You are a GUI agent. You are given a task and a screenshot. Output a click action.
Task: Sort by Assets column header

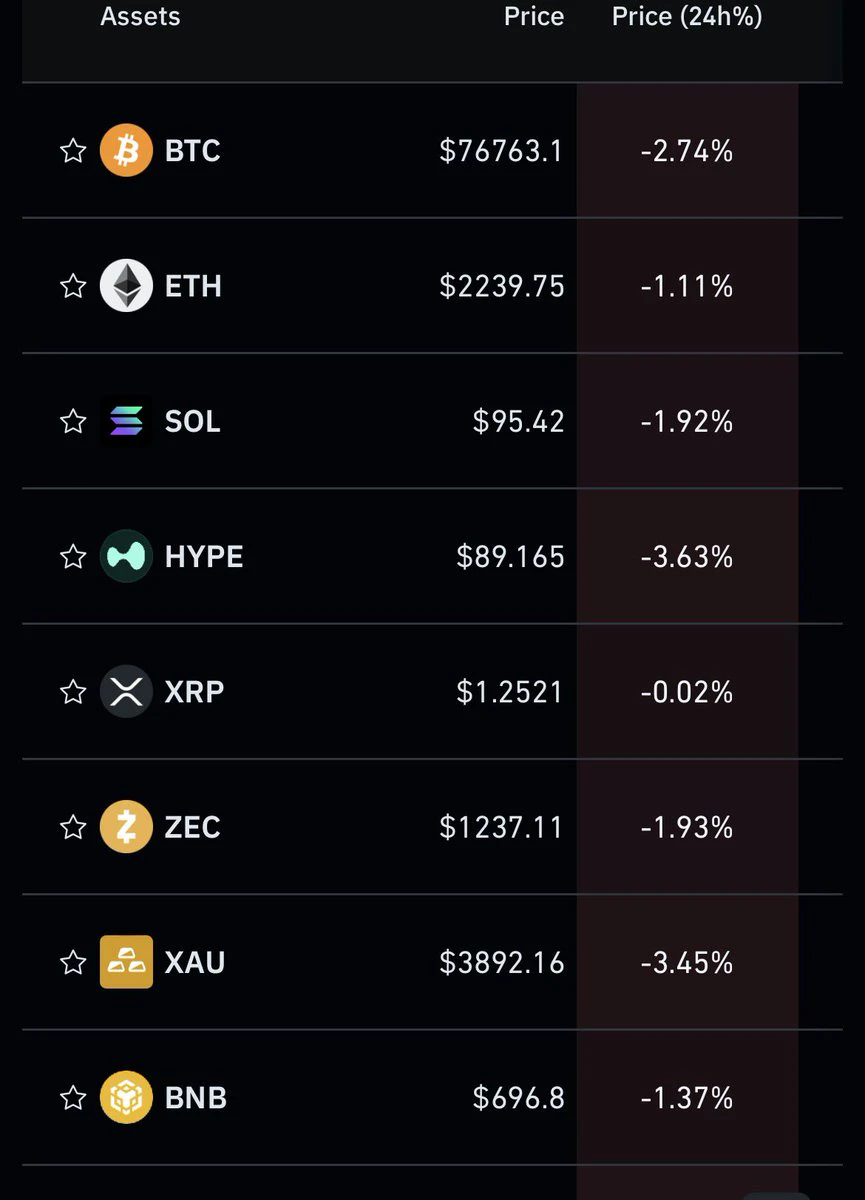coord(140,16)
